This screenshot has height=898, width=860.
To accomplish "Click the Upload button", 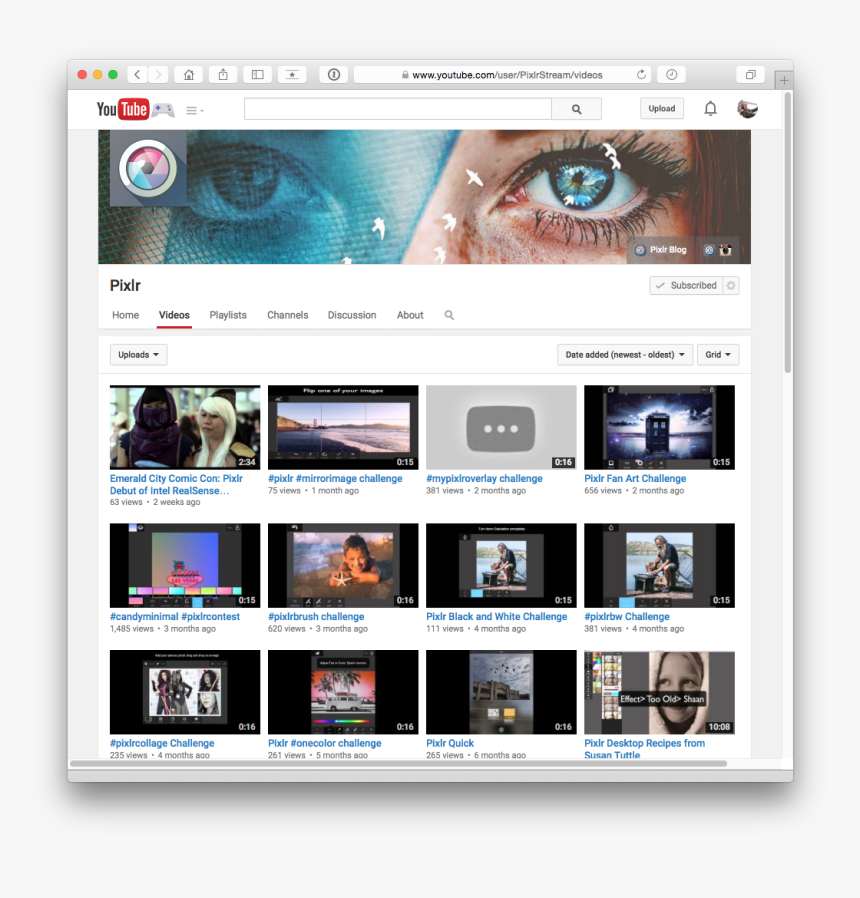I will pyautogui.click(x=662, y=108).
